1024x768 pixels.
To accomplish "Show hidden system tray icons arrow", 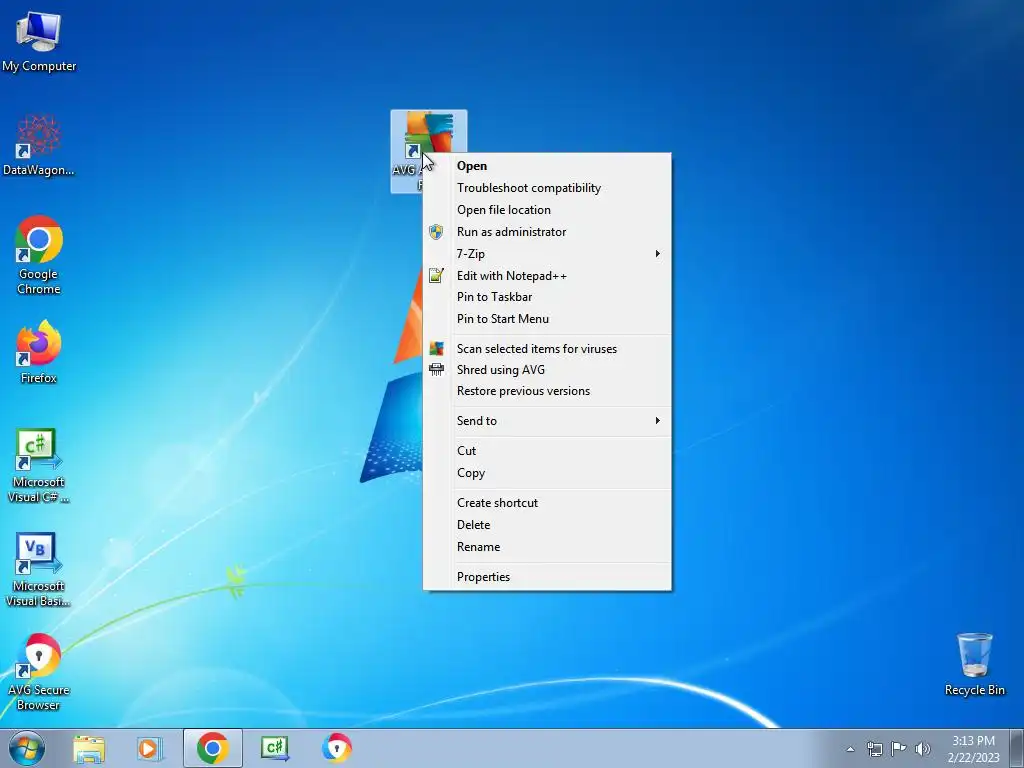I will [x=850, y=749].
